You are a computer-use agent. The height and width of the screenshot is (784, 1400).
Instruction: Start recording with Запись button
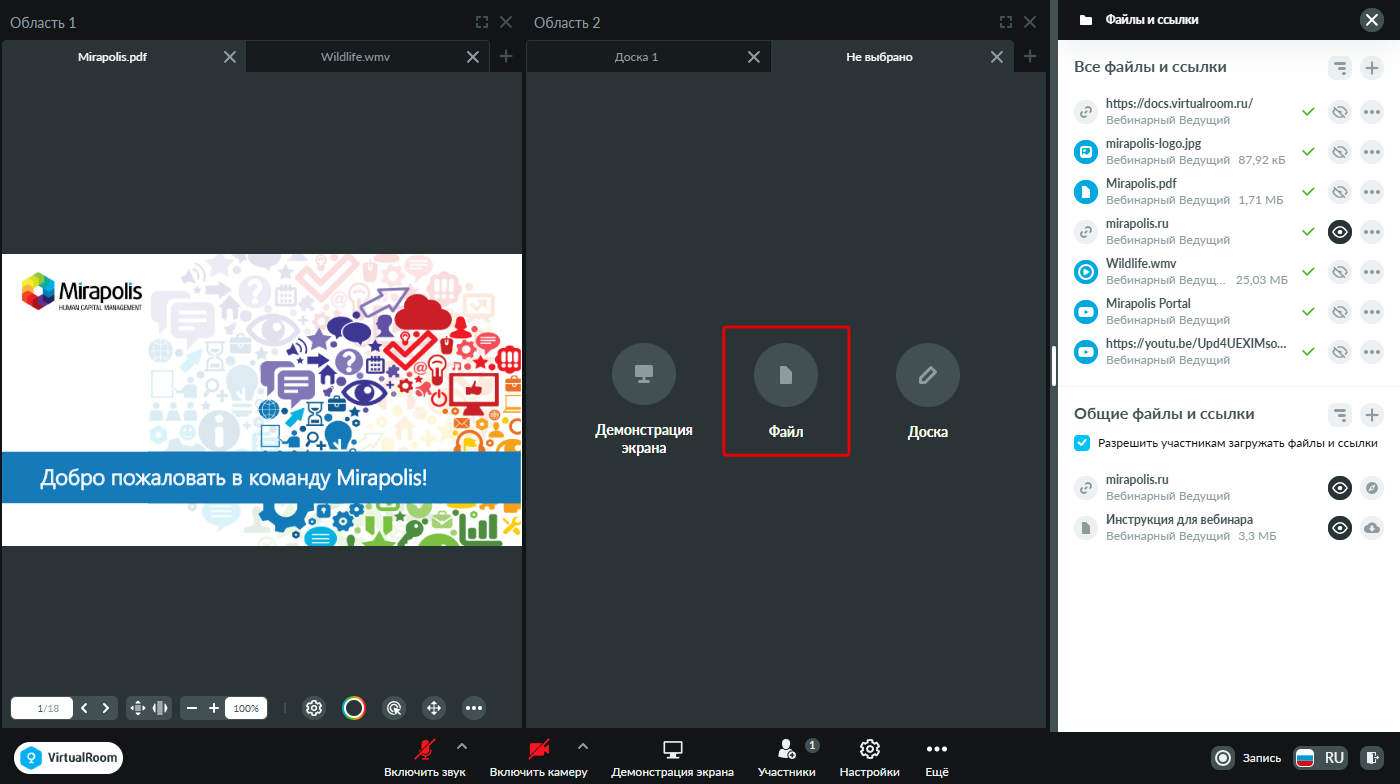click(x=1246, y=758)
